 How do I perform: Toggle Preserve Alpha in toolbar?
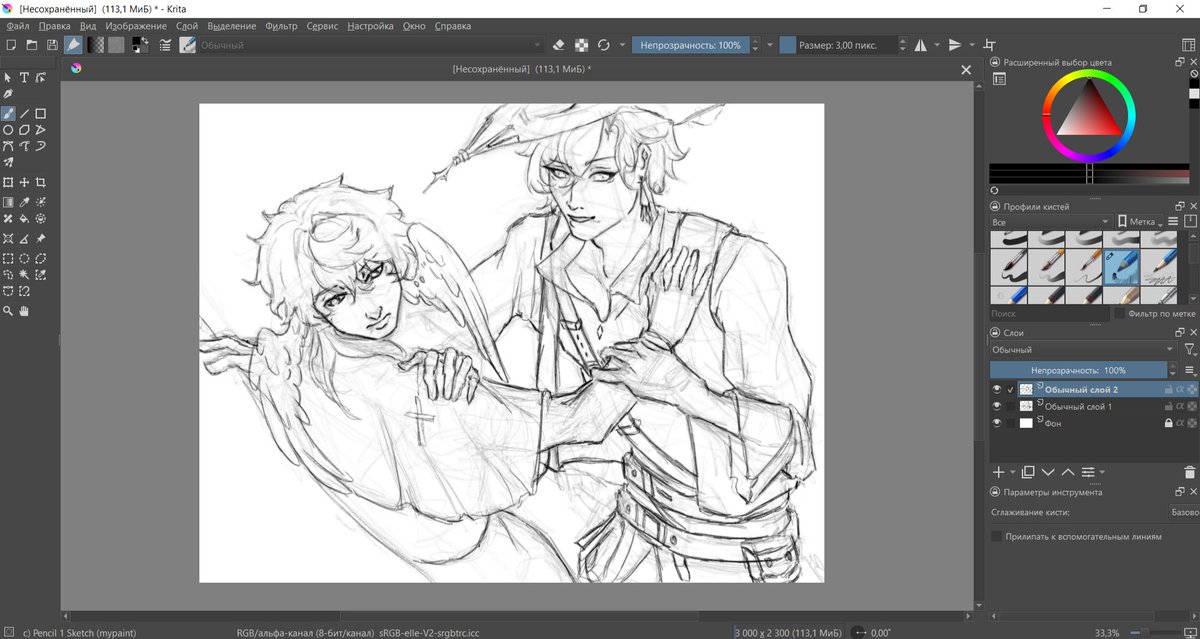[x=581, y=45]
